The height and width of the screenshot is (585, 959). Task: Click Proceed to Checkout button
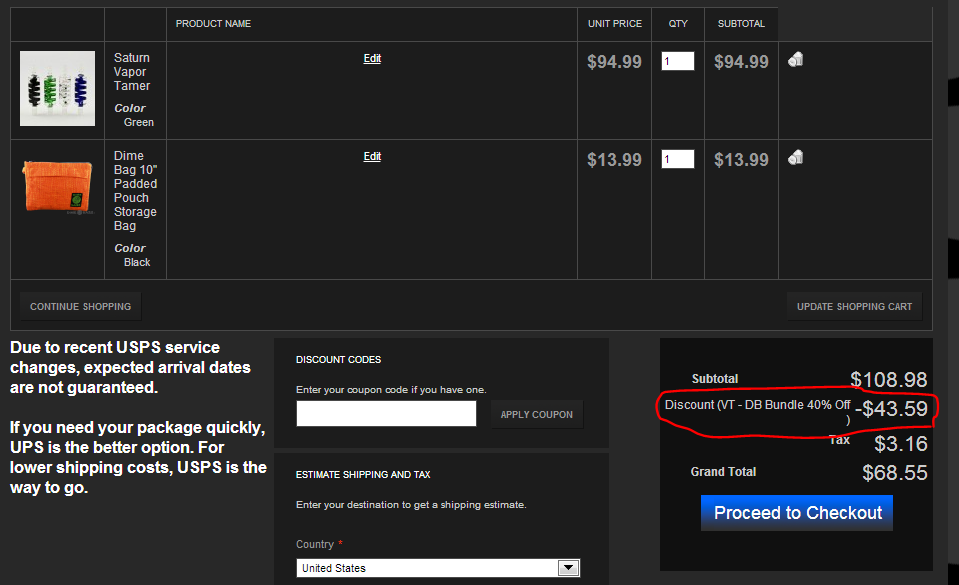tap(797, 513)
